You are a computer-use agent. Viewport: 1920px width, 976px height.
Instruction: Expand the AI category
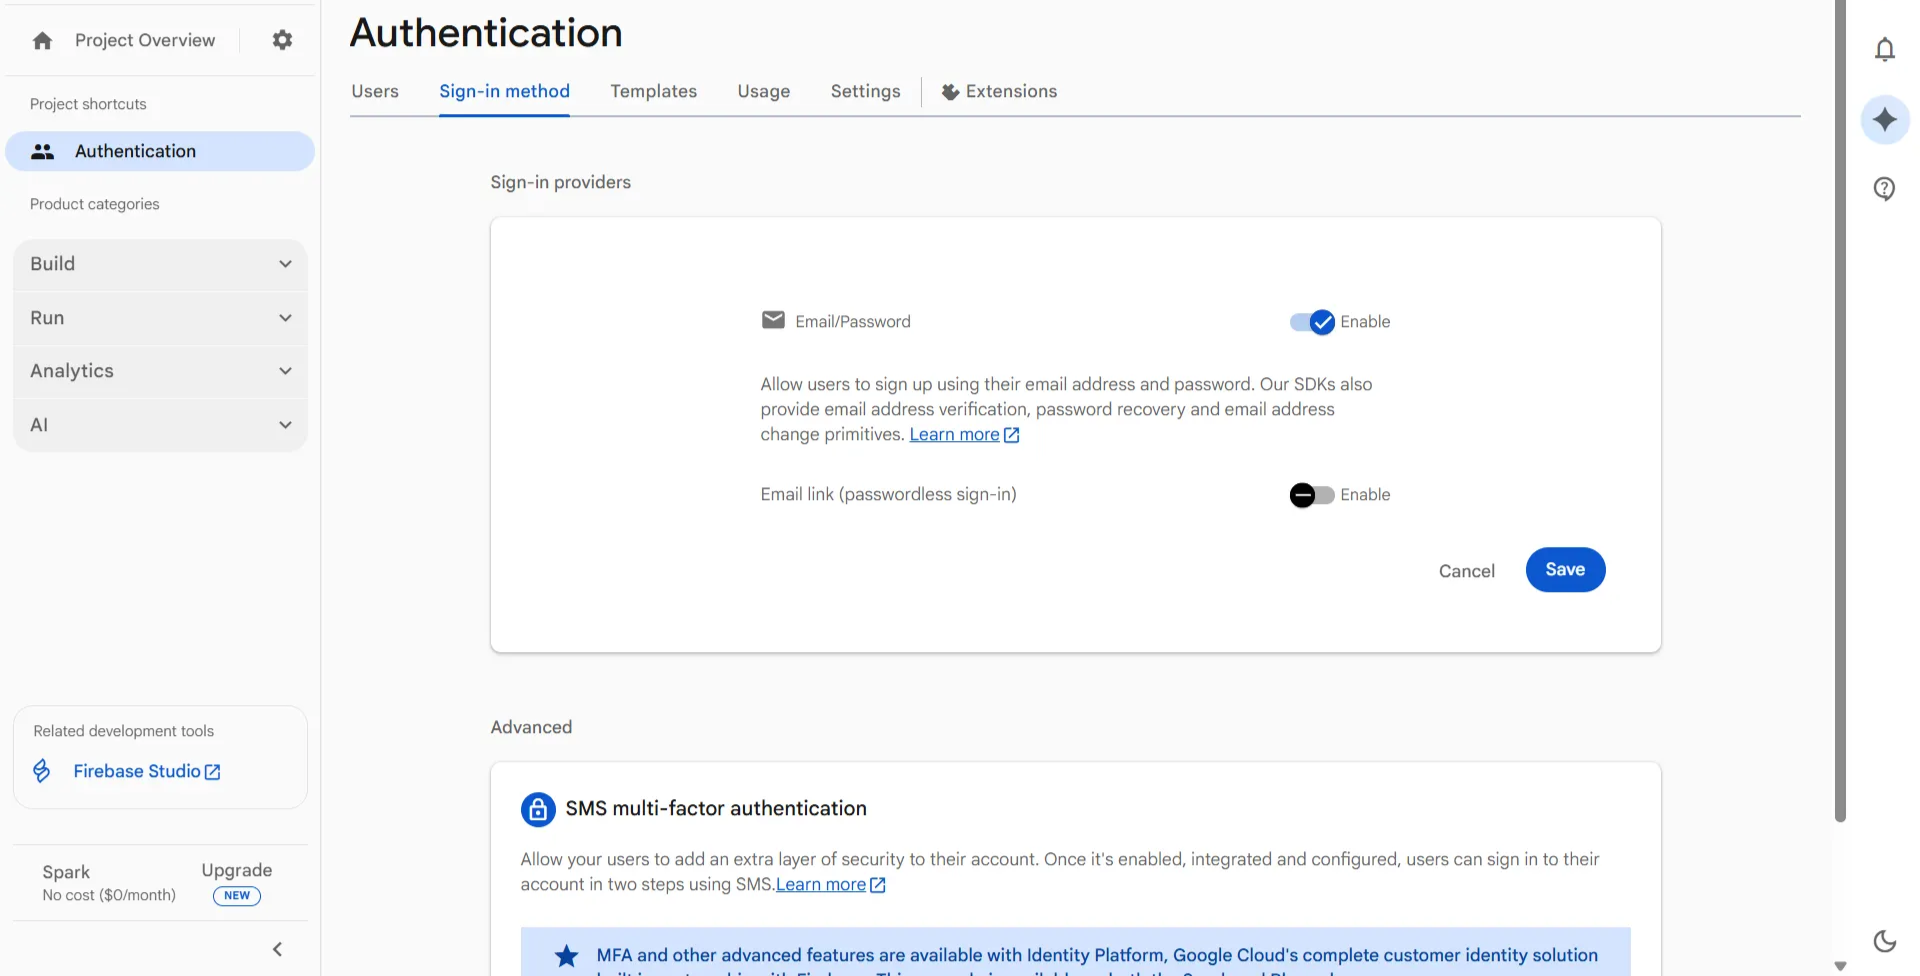160,425
